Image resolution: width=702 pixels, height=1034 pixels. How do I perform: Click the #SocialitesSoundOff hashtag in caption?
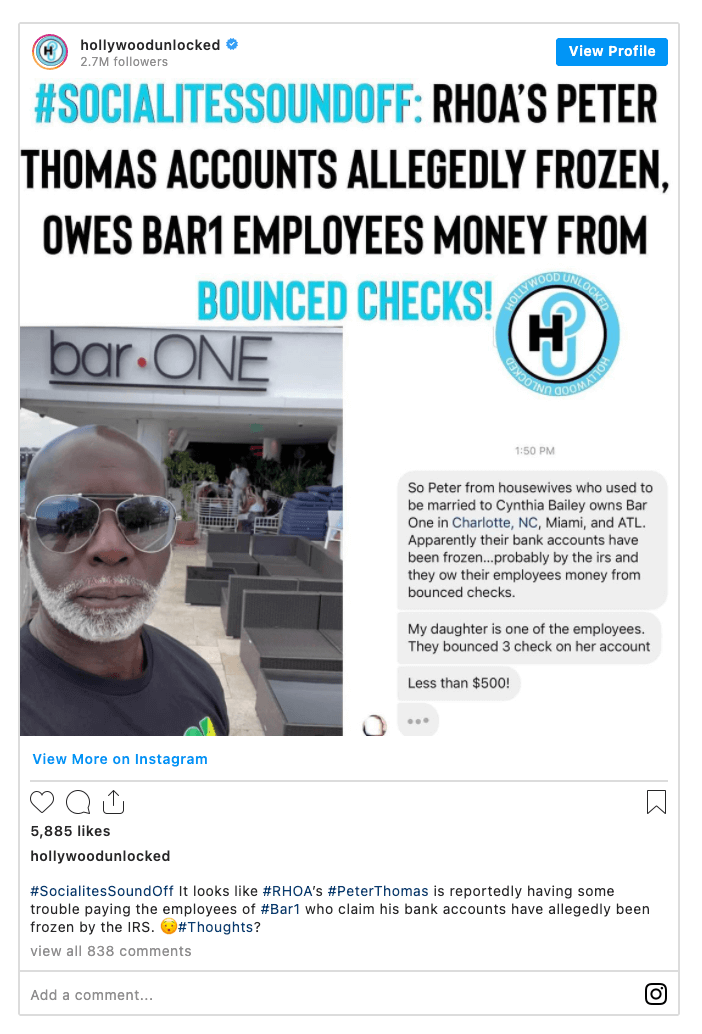[x=102, y=891]
